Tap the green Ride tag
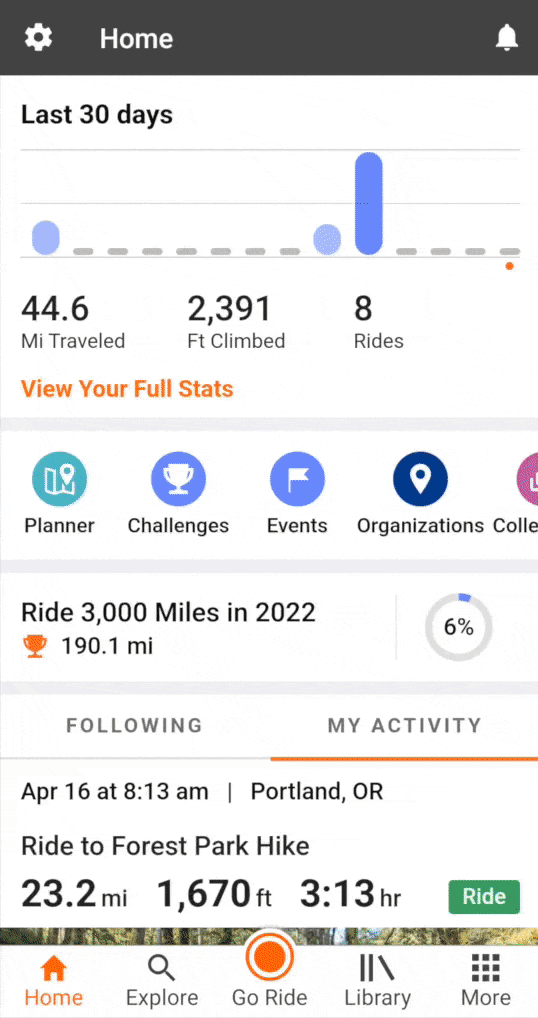Screen dimensions: 538x1018 point(484,897)
